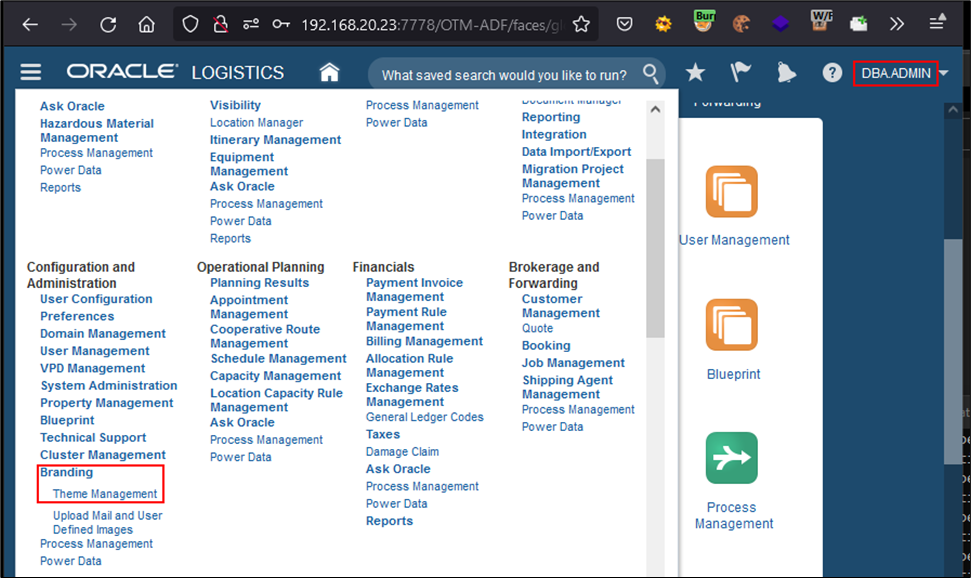This screenshot has height=578, width=971.
Task: Reload the page with the refresh icon
Action: 108,25
